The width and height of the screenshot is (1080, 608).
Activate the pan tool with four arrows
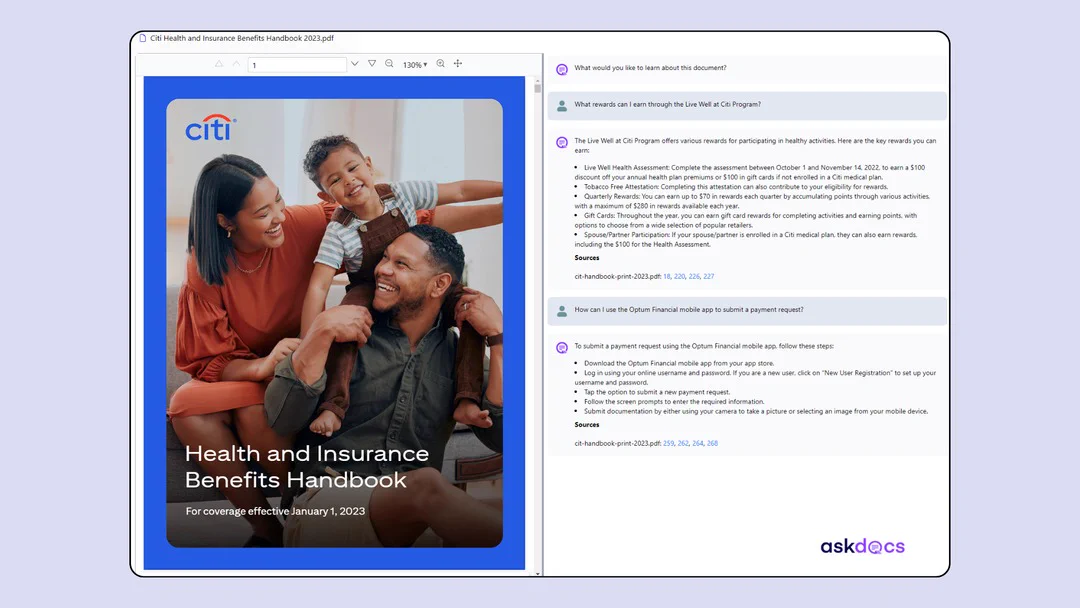458,63
